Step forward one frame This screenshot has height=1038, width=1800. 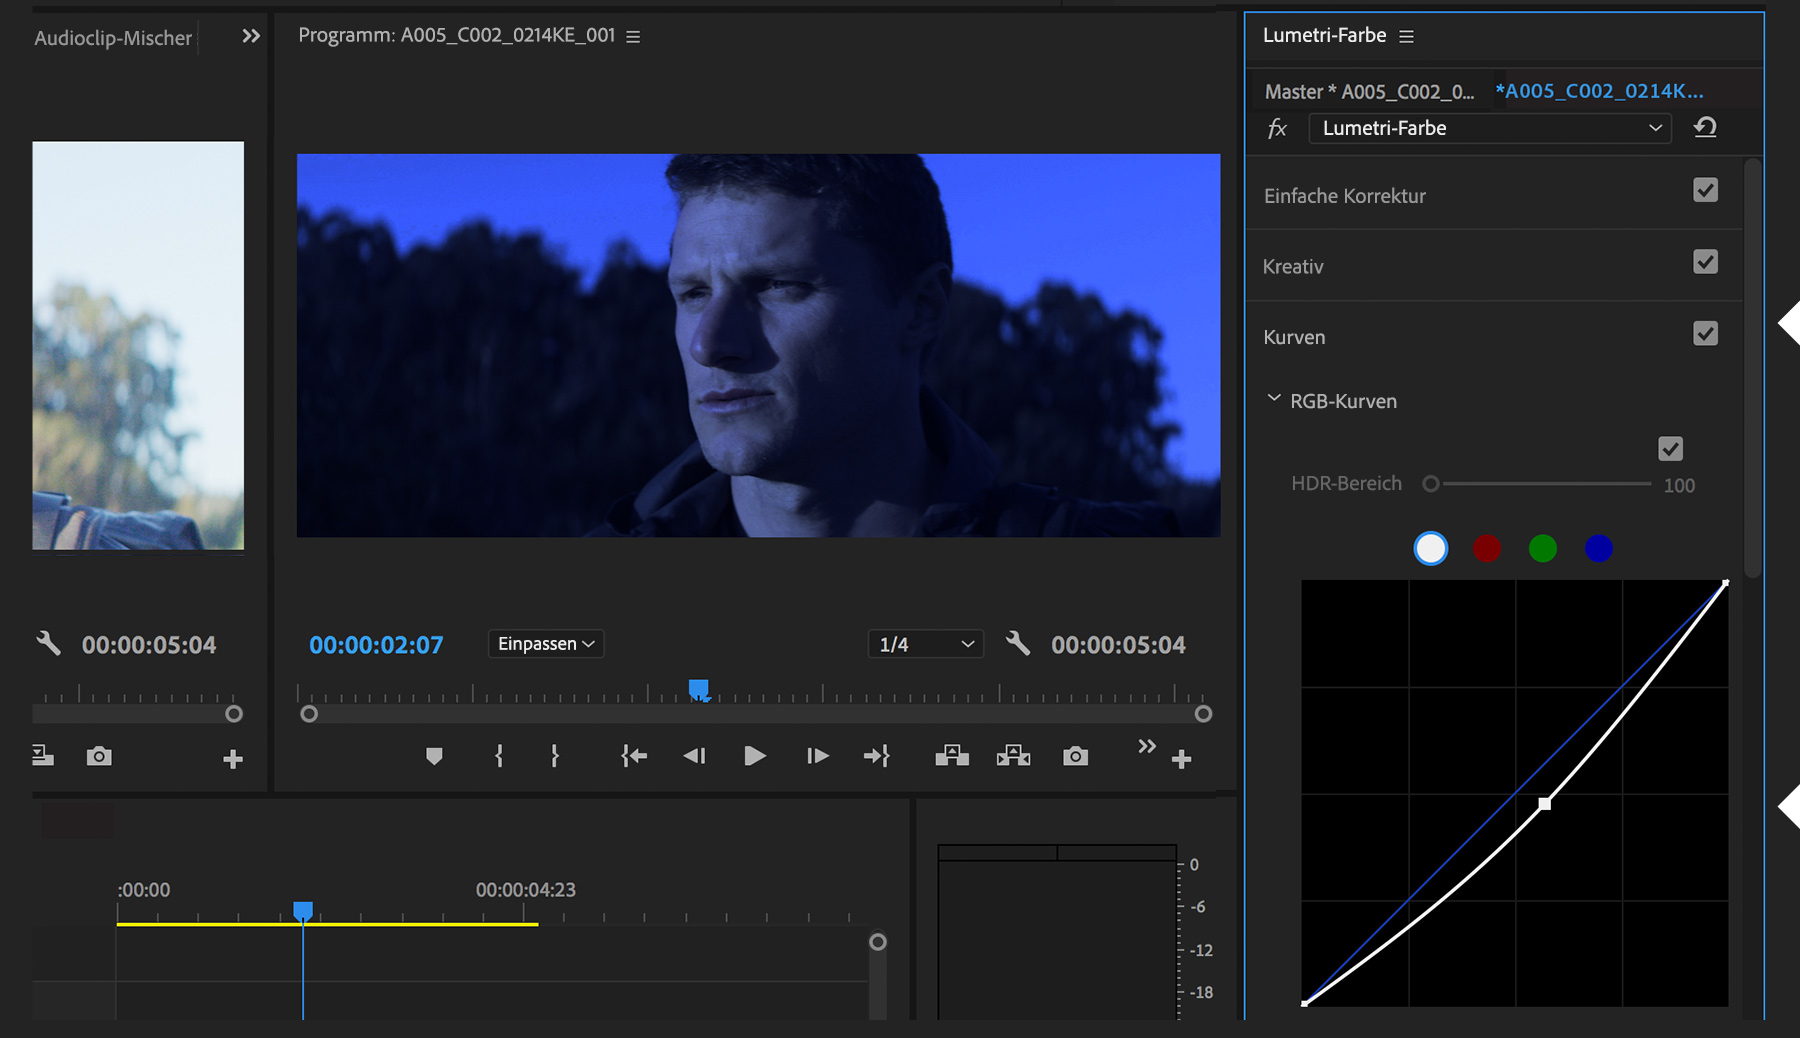[817, 756]
